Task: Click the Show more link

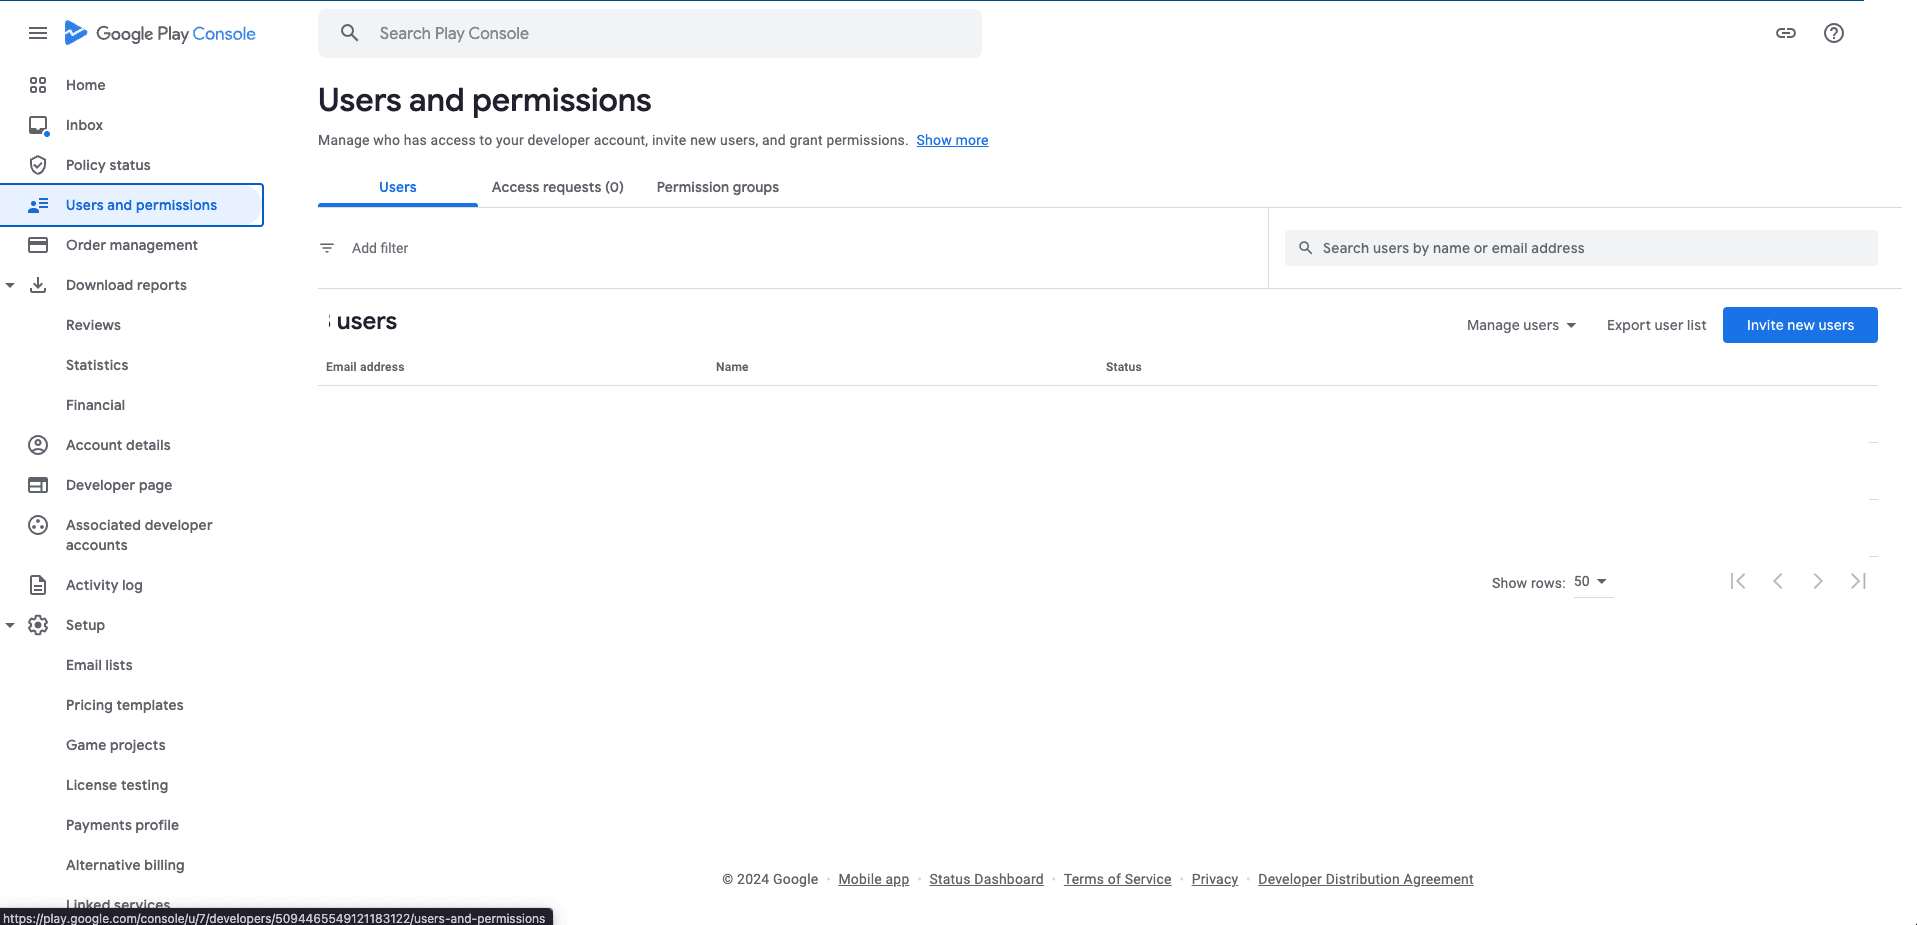Action: [951, 140]
